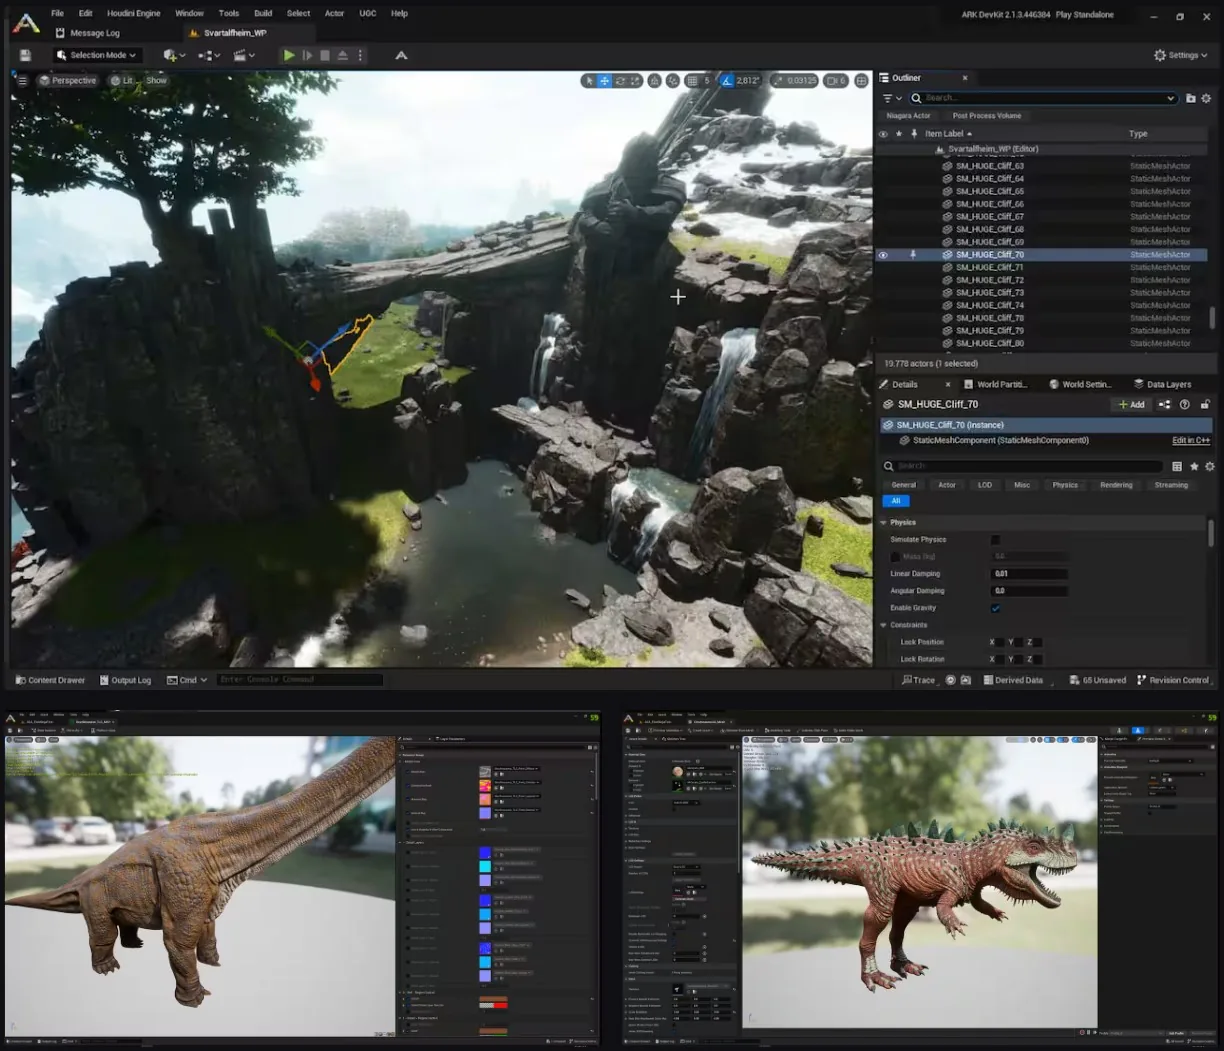
Task: Open the File menu
Action: (57, 13)
